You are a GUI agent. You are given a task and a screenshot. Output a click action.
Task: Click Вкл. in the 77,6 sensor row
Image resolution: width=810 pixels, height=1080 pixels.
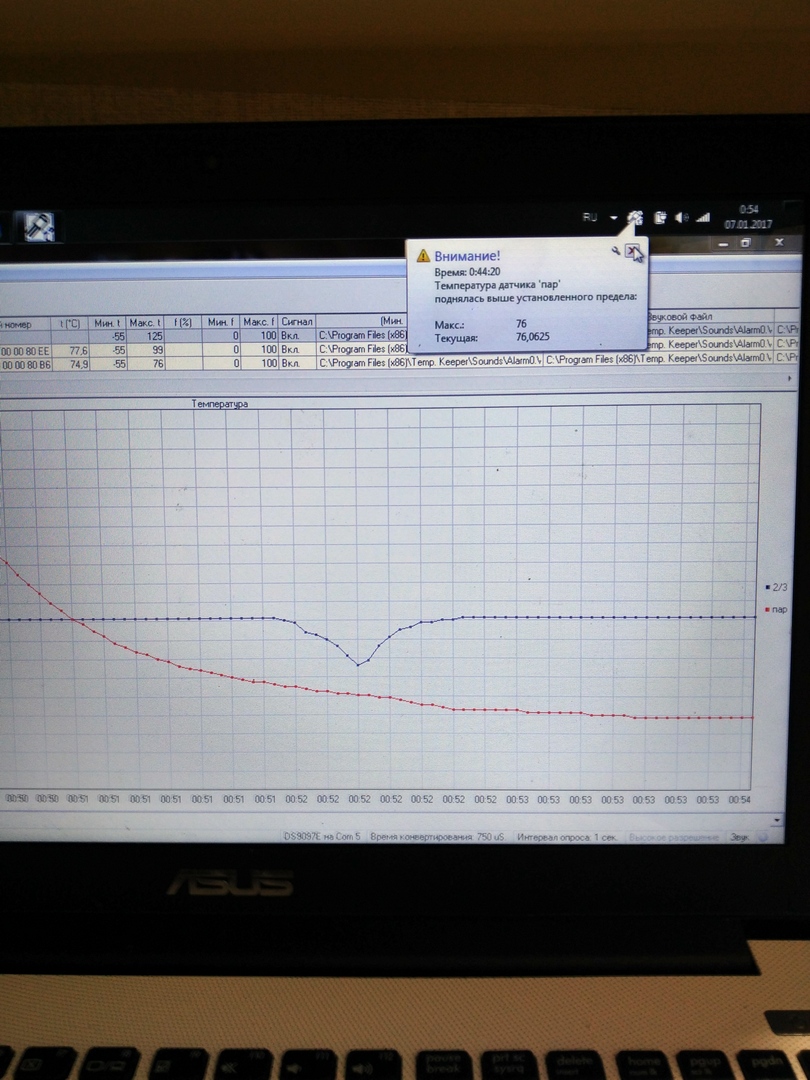pyautogui.click(x=298, y=349)
